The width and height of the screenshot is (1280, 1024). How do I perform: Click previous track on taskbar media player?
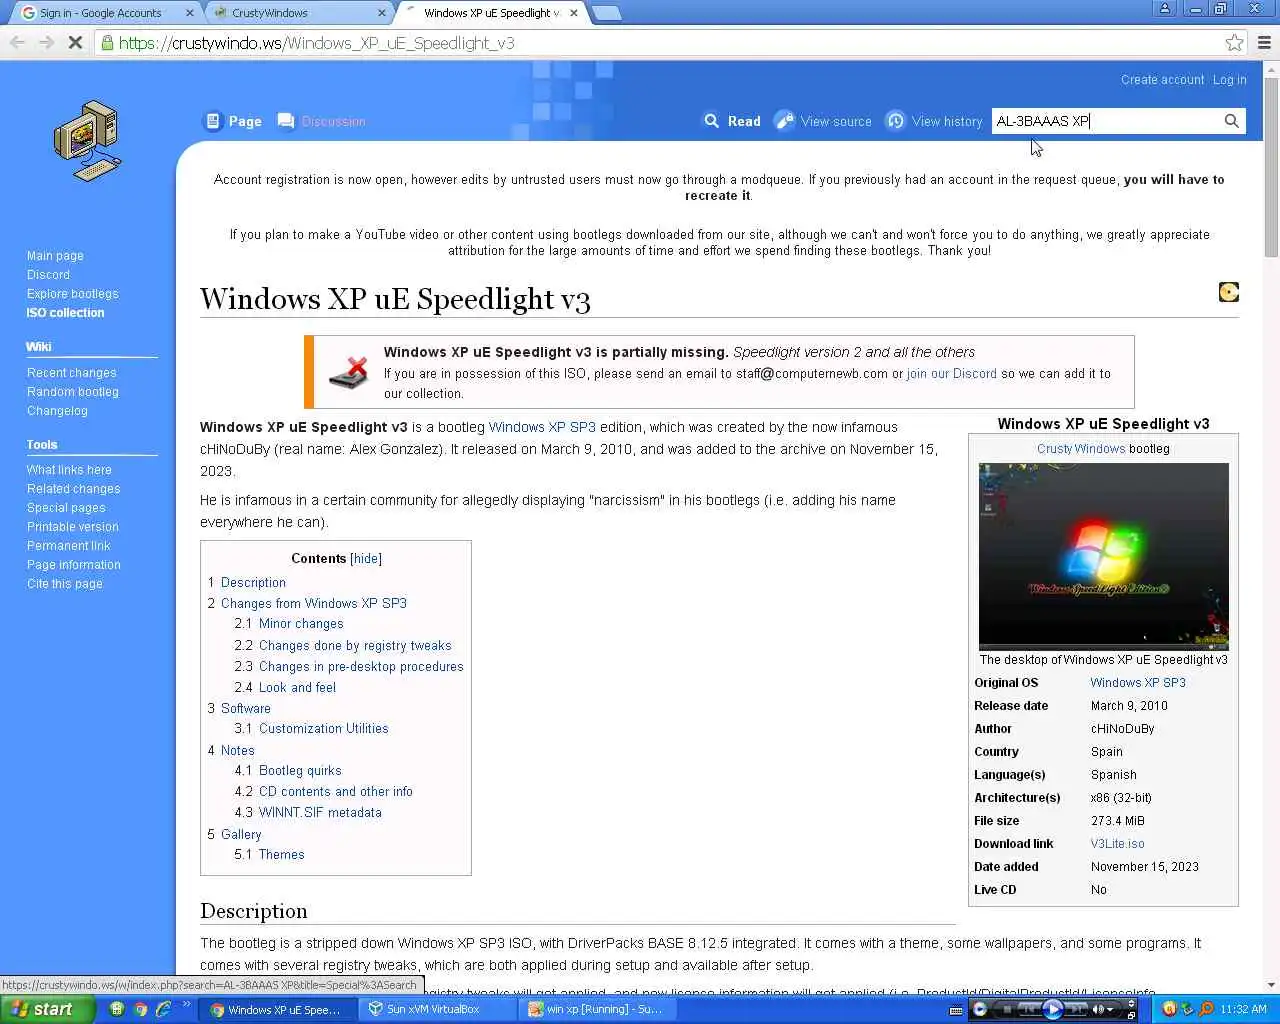tap(1030, 1009)
